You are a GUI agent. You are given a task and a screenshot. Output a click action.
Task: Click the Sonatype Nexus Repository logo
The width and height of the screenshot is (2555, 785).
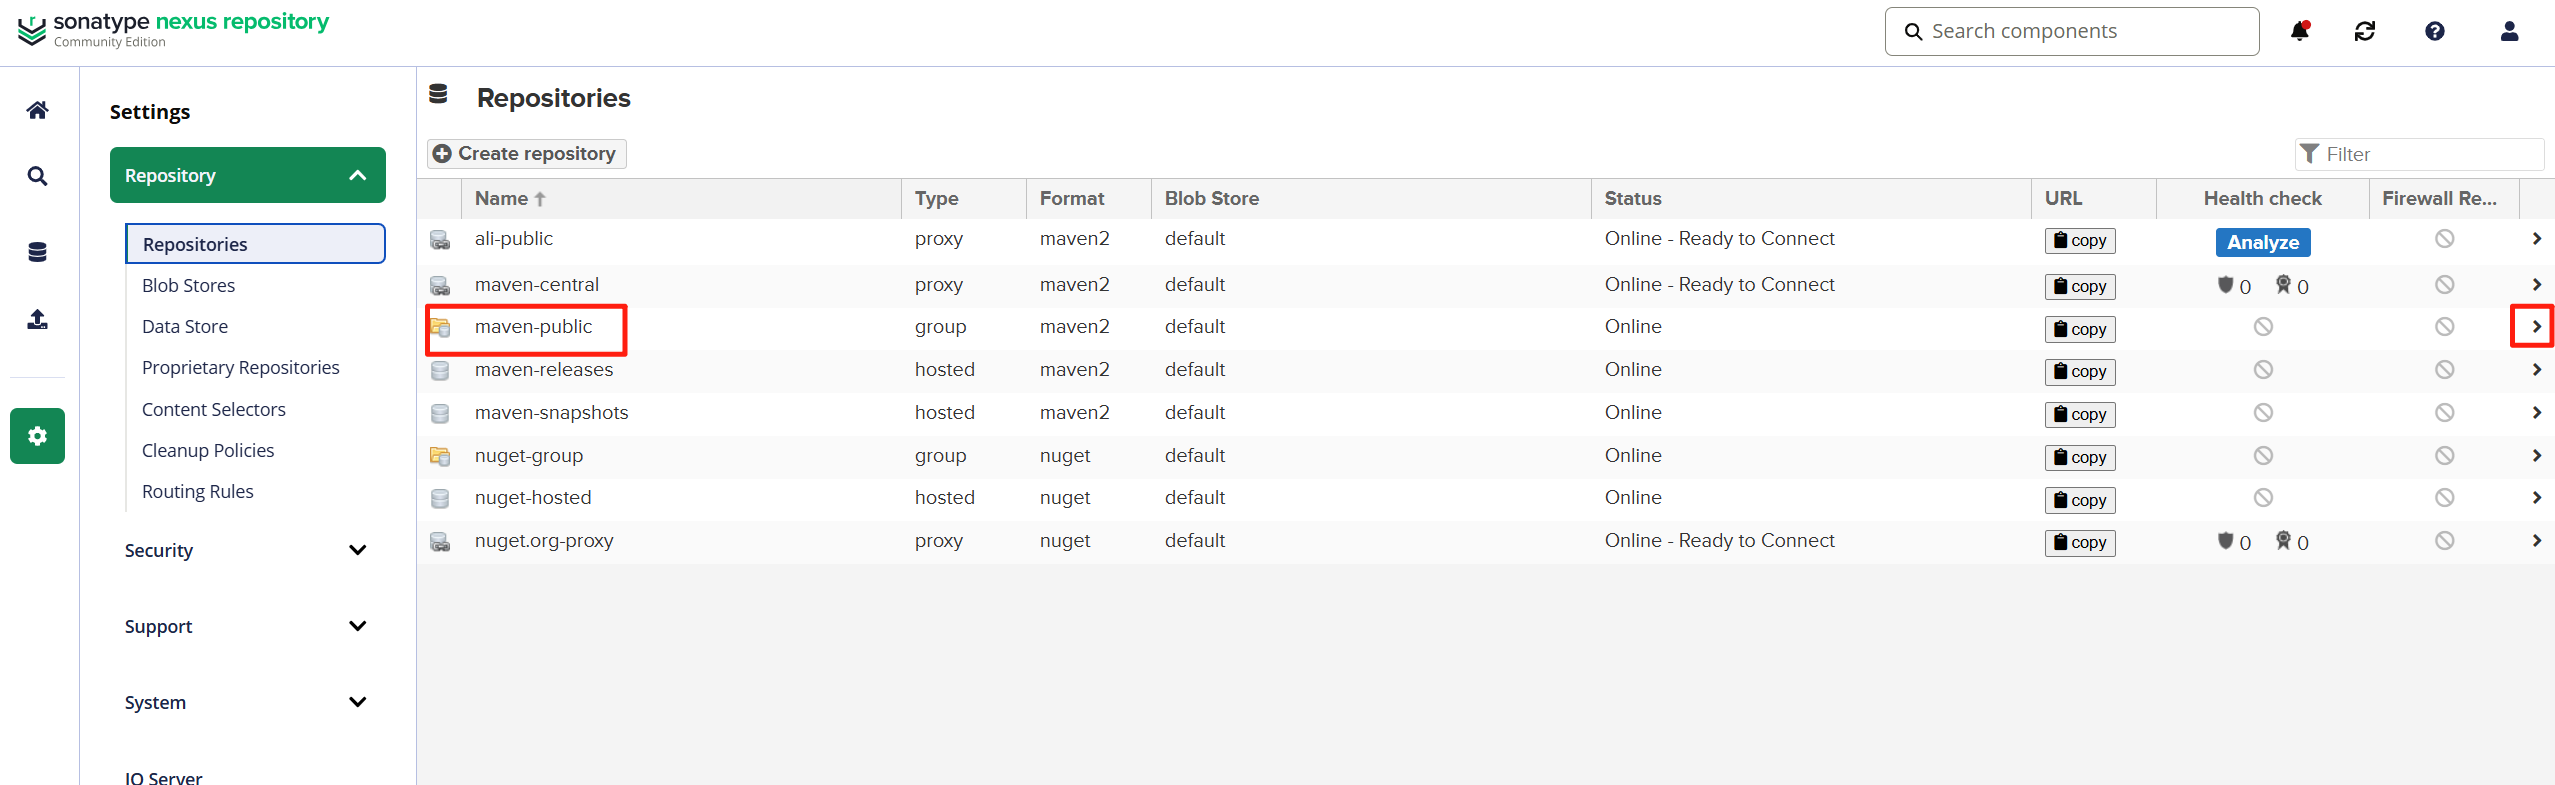click(x=173, y=29)
